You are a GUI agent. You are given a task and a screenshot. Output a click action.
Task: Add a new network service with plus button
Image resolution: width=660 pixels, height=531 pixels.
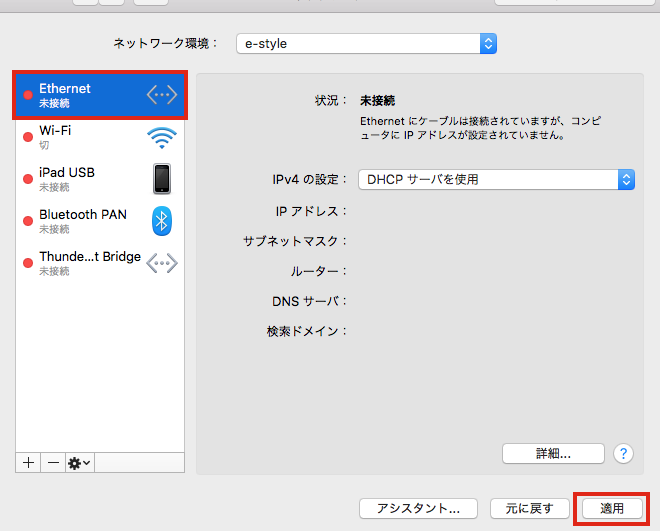point(28,463)
